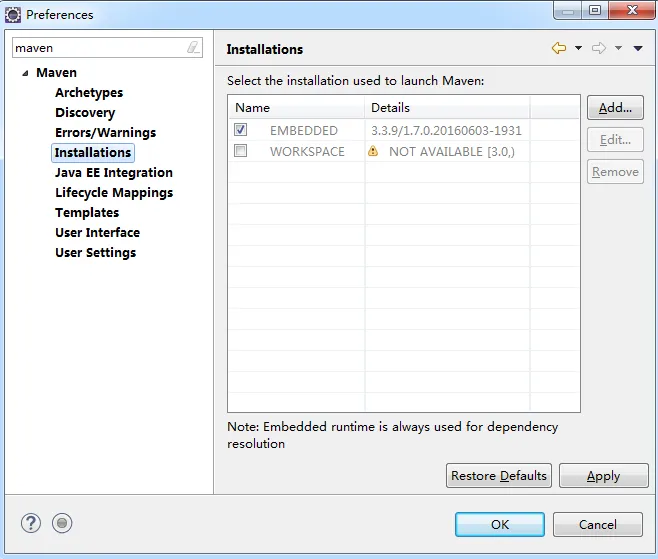Click the Edit... button

(x=615, y=140)
